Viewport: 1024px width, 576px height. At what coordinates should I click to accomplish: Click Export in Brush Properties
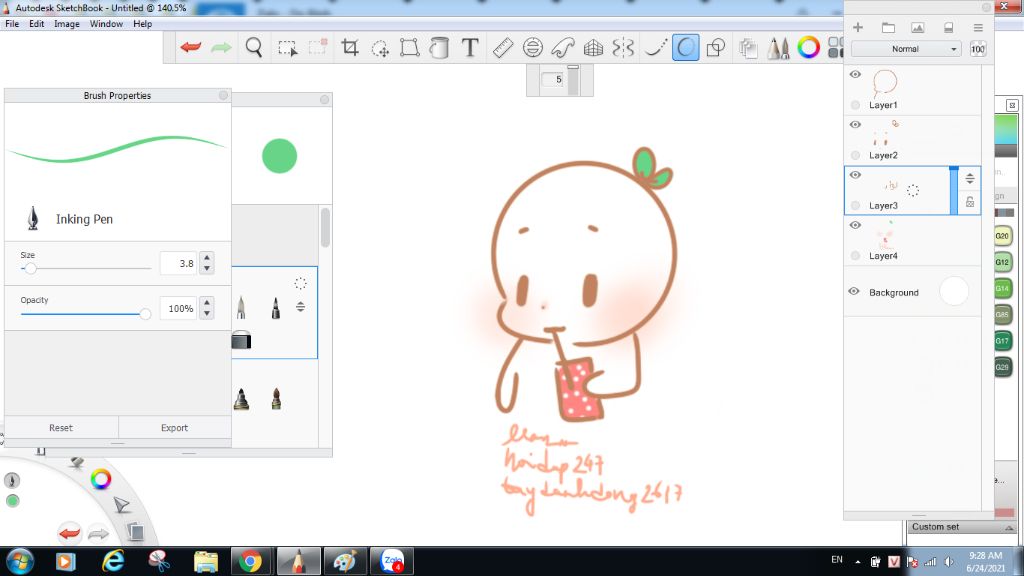click(x=174, y=428)
